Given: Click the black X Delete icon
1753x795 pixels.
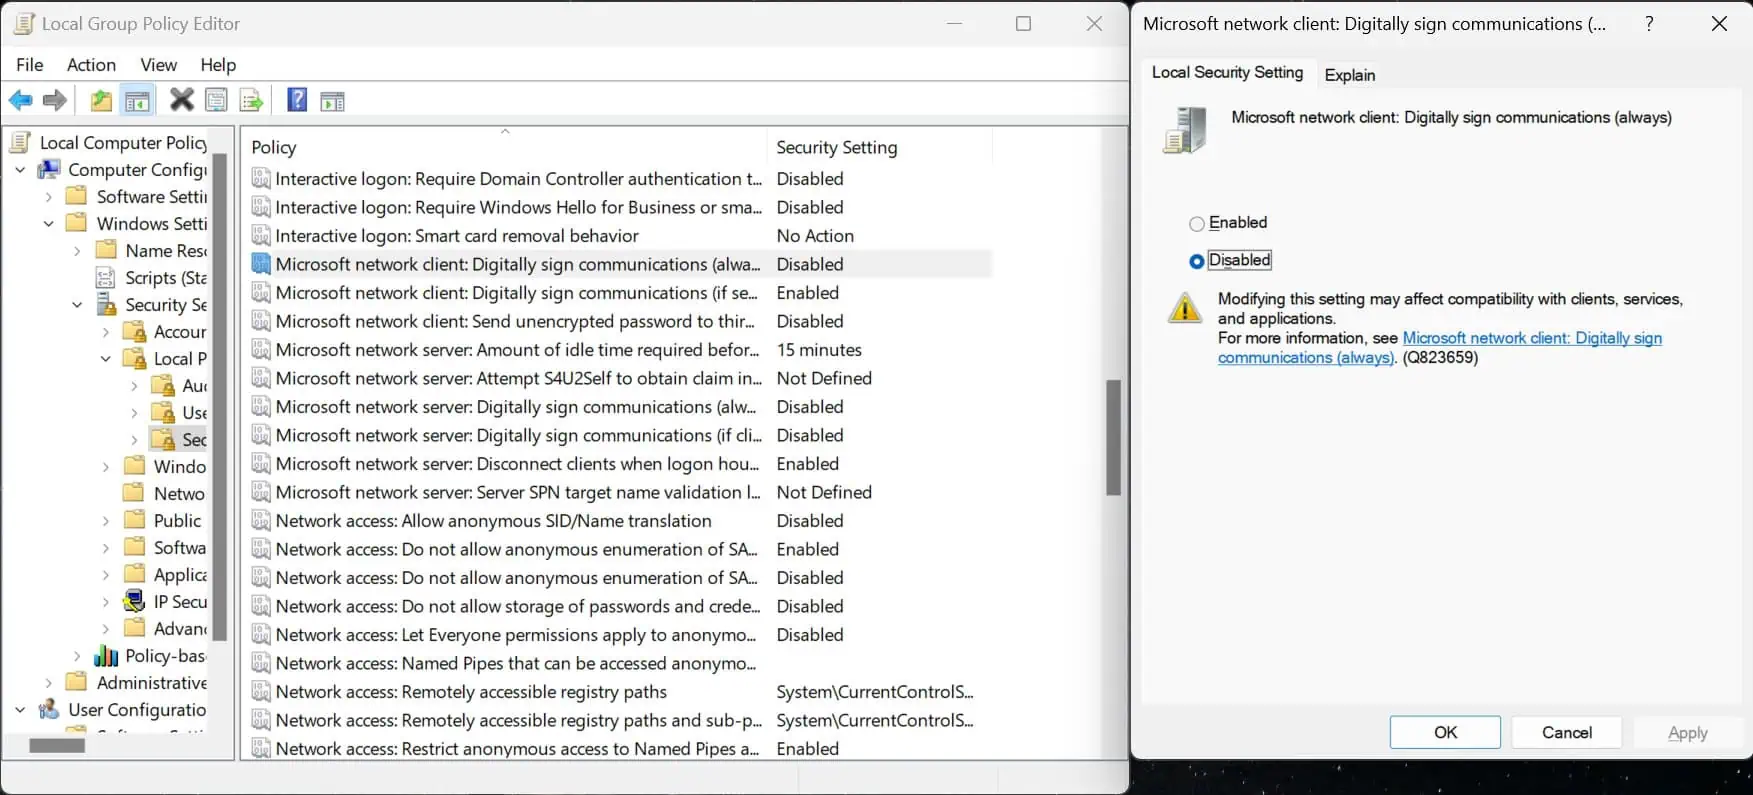Looking at the screenshot, I should 181,100.
